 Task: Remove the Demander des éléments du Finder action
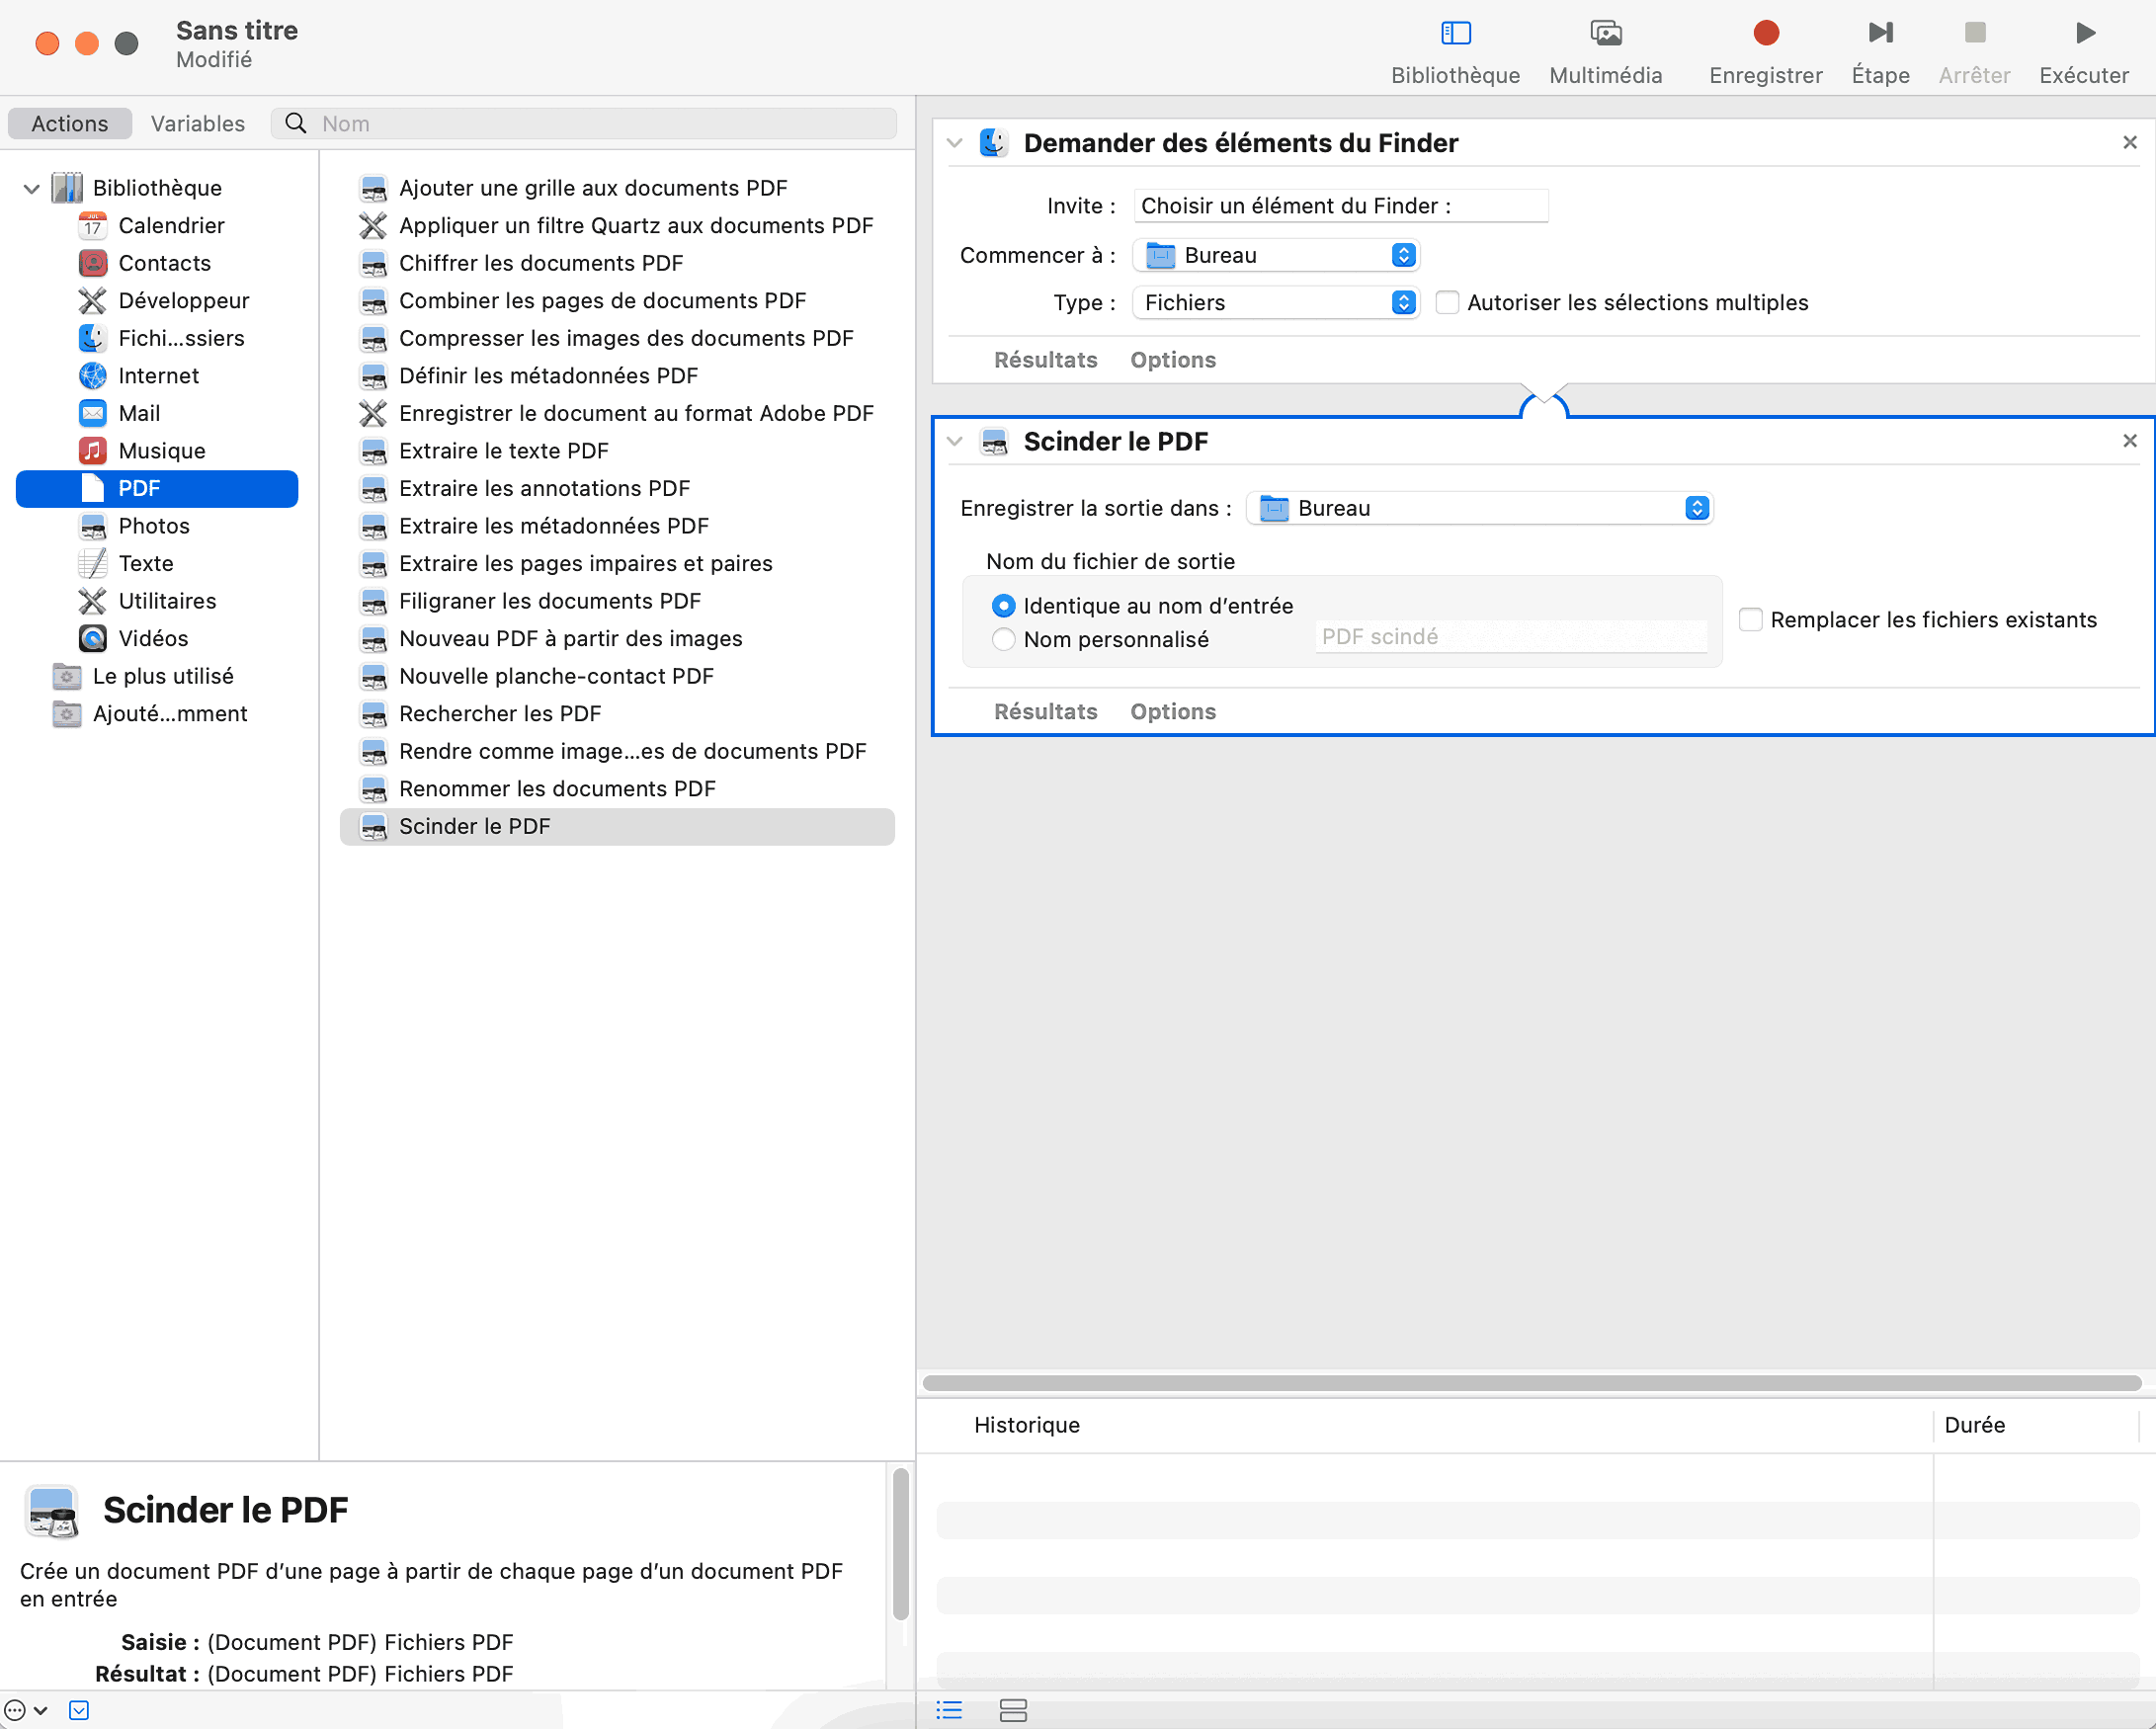point(2130,142)
